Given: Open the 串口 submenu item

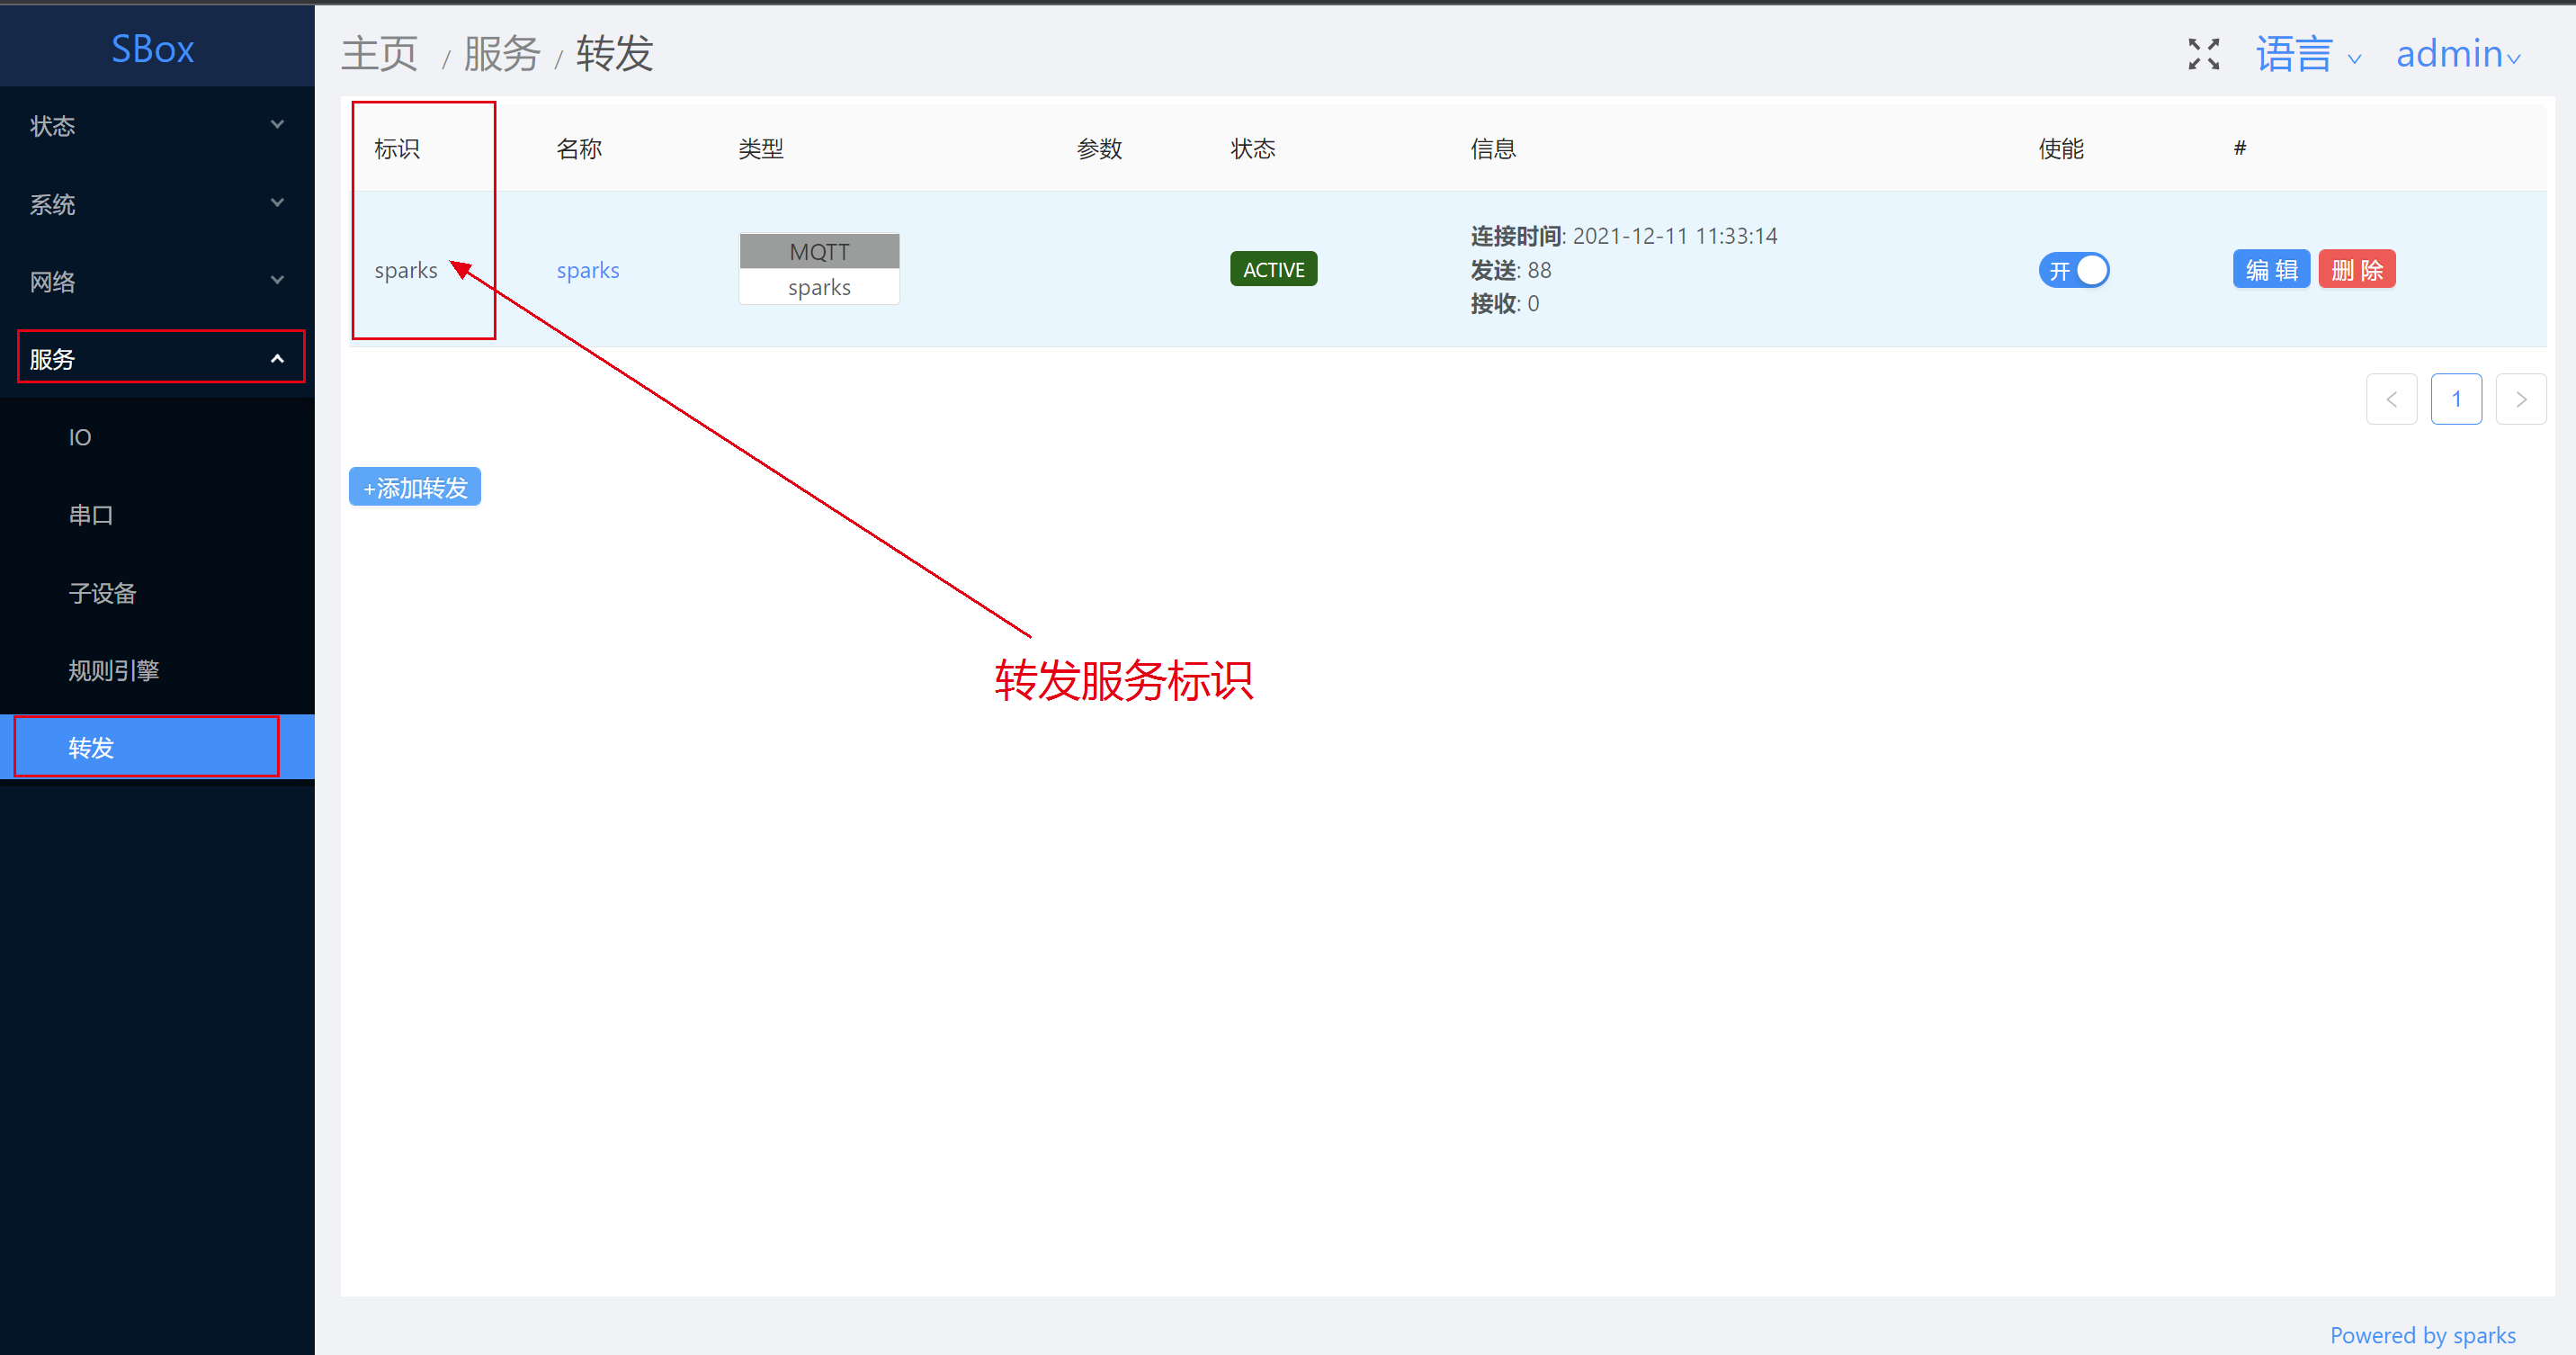Looking at the screenshot, I should point(90,515).
